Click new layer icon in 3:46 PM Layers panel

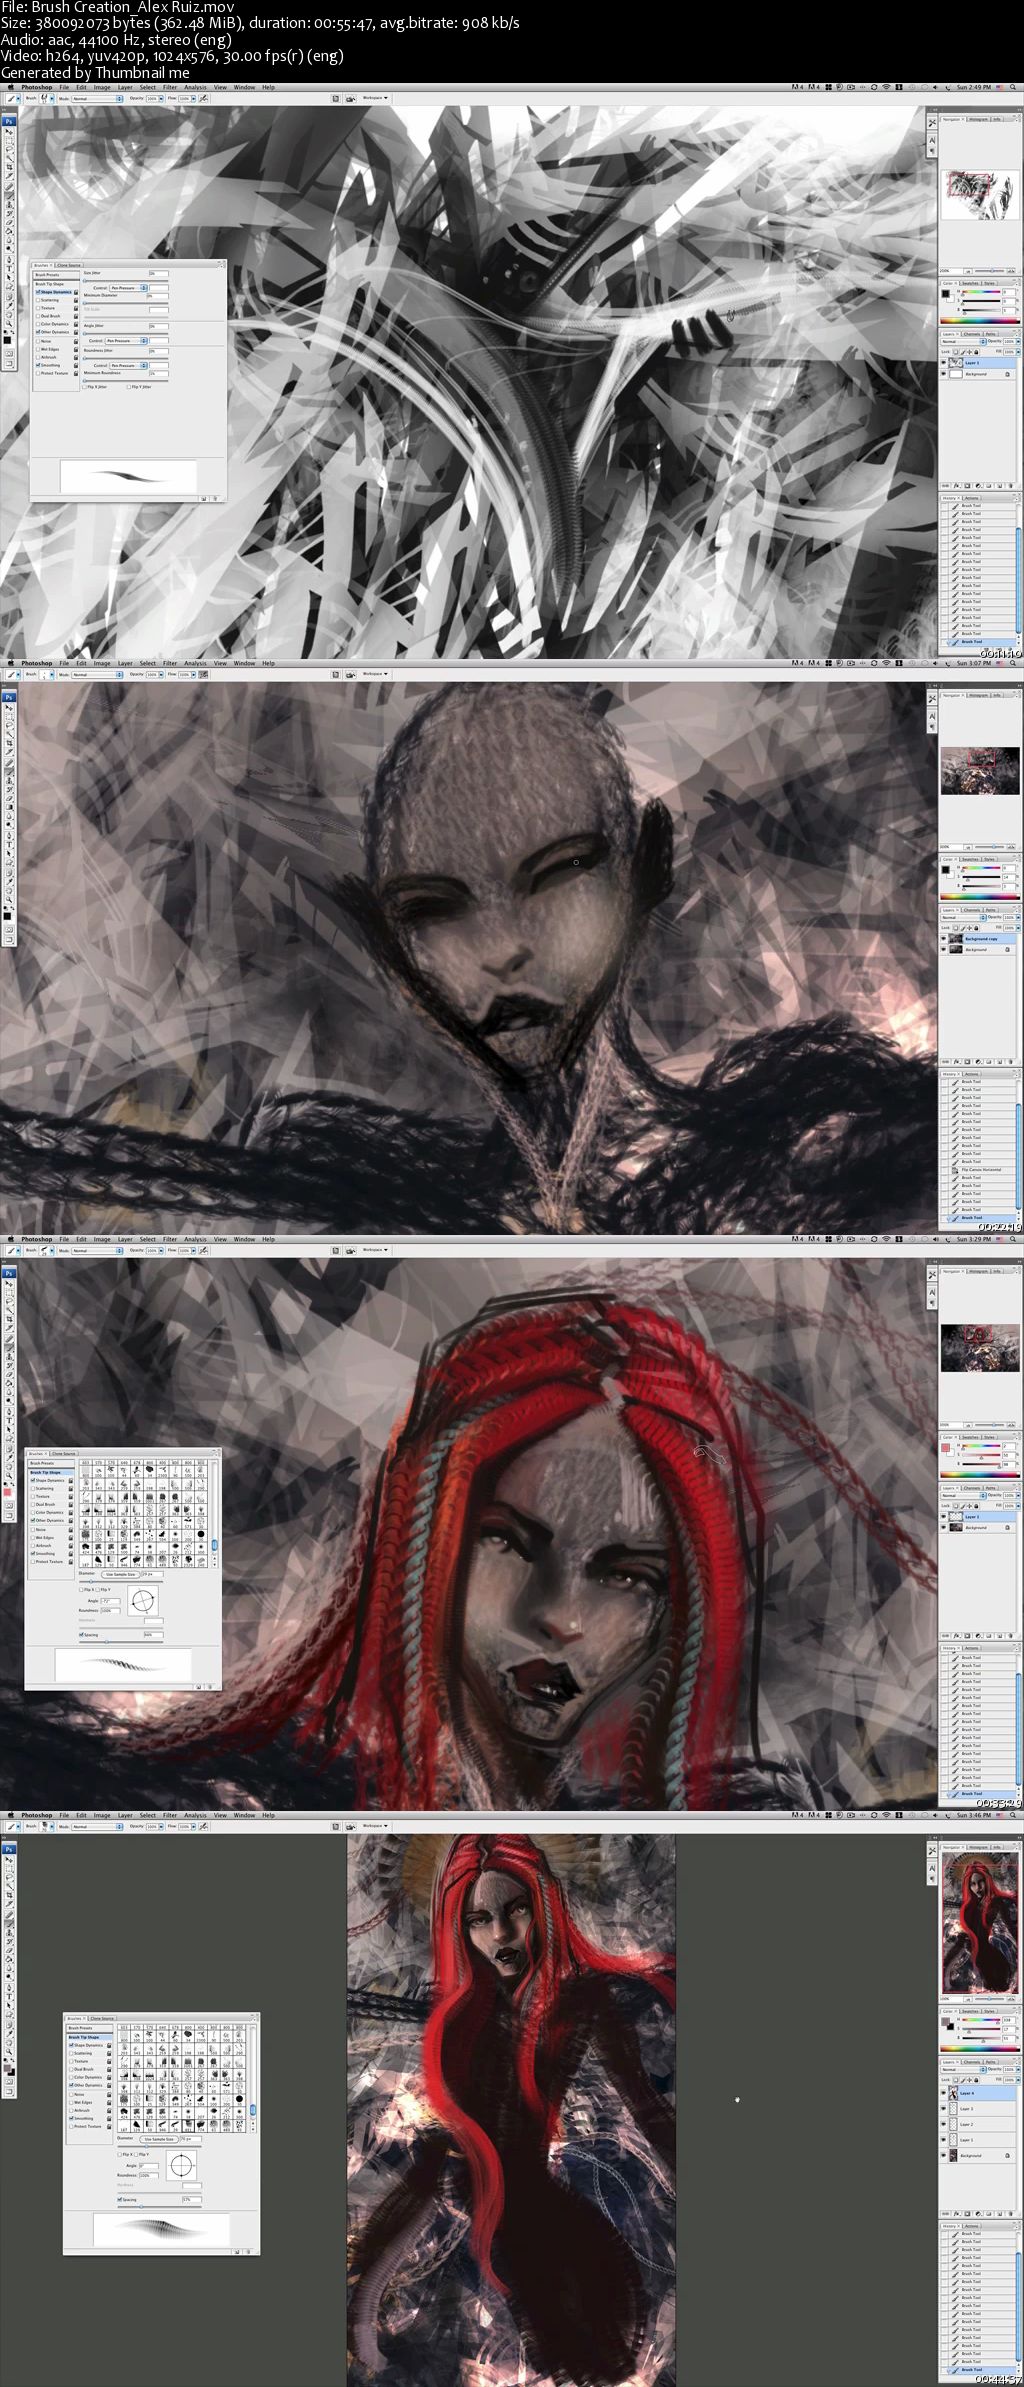click(x=1000, y=2213)
